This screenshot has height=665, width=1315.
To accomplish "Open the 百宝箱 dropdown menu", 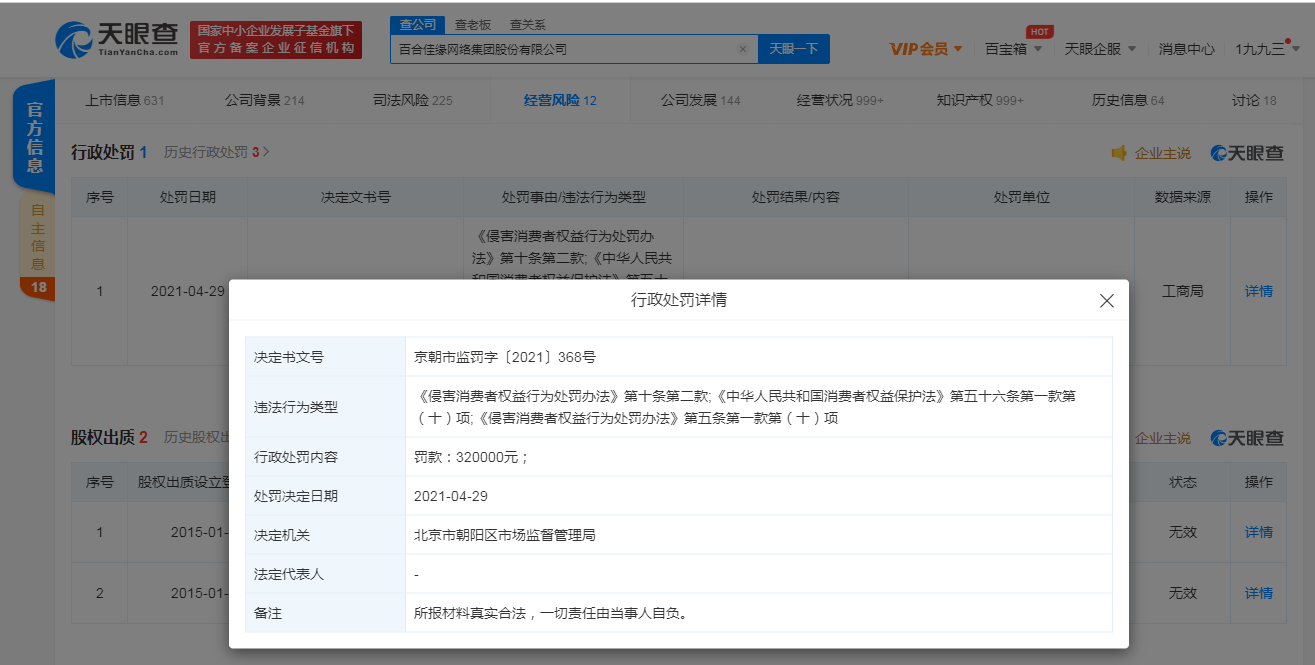I will pos(1013,48).
